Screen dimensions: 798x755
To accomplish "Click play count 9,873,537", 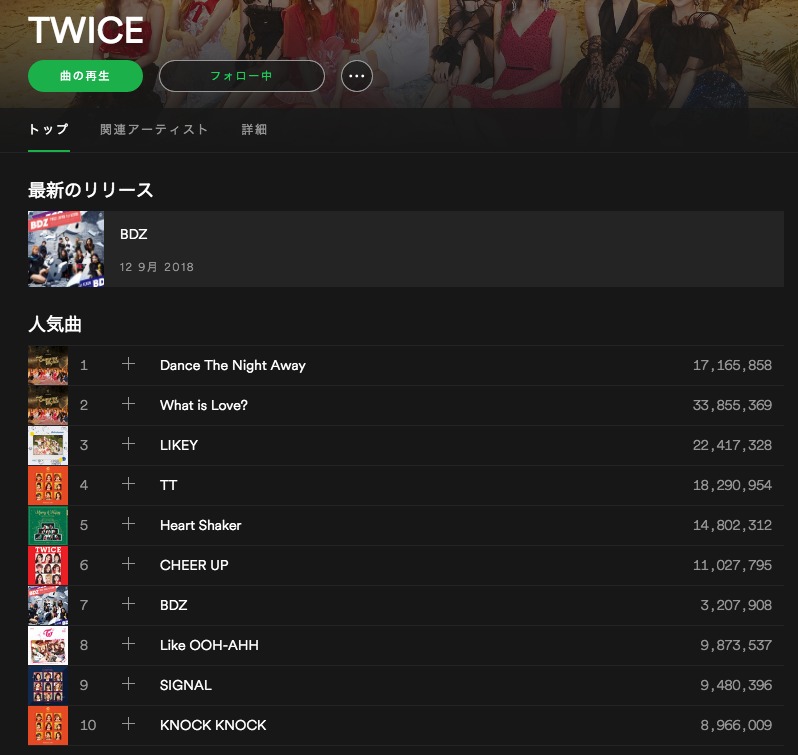I will tap(736, 646).
